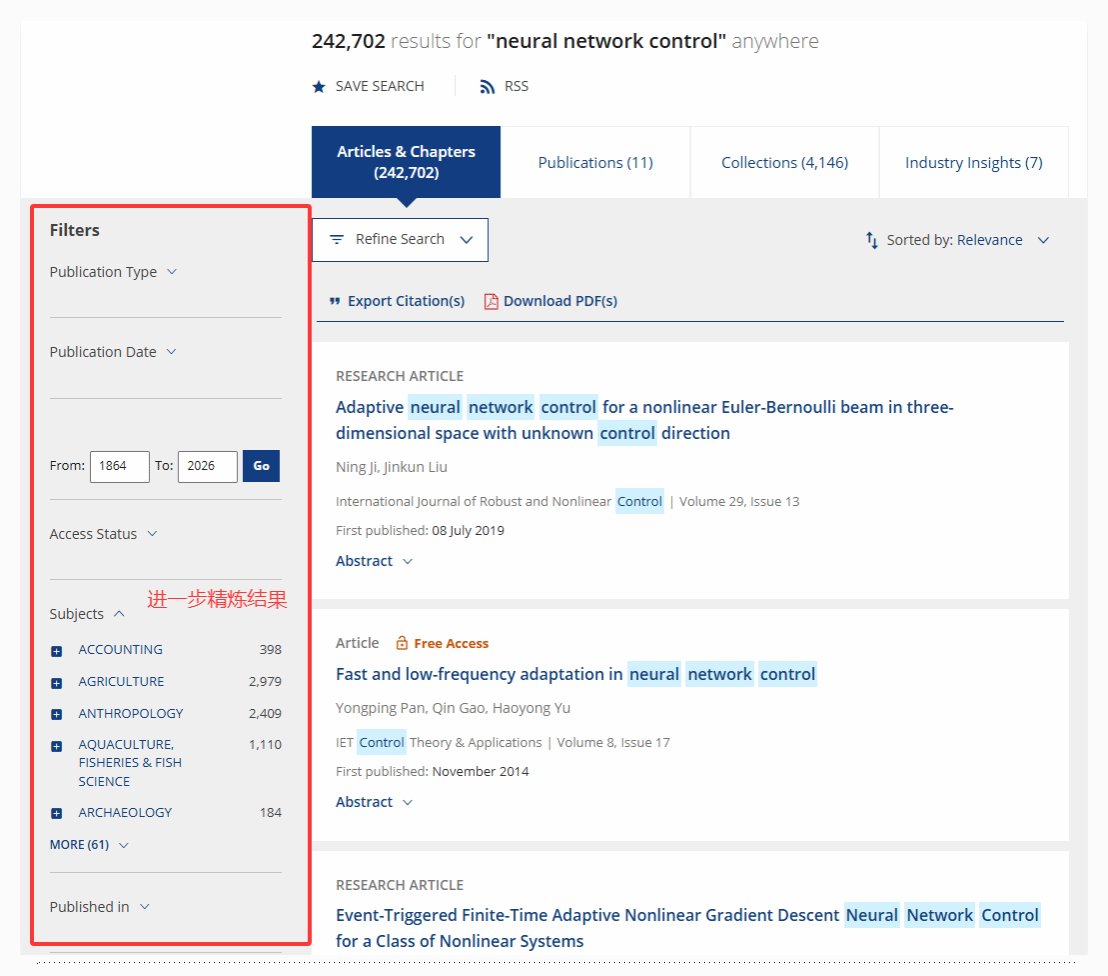This screenshot has height=976, width=1108.
Task: Expand the AGRICULTURE subject plus icon
Action: (x=57, y=683)
